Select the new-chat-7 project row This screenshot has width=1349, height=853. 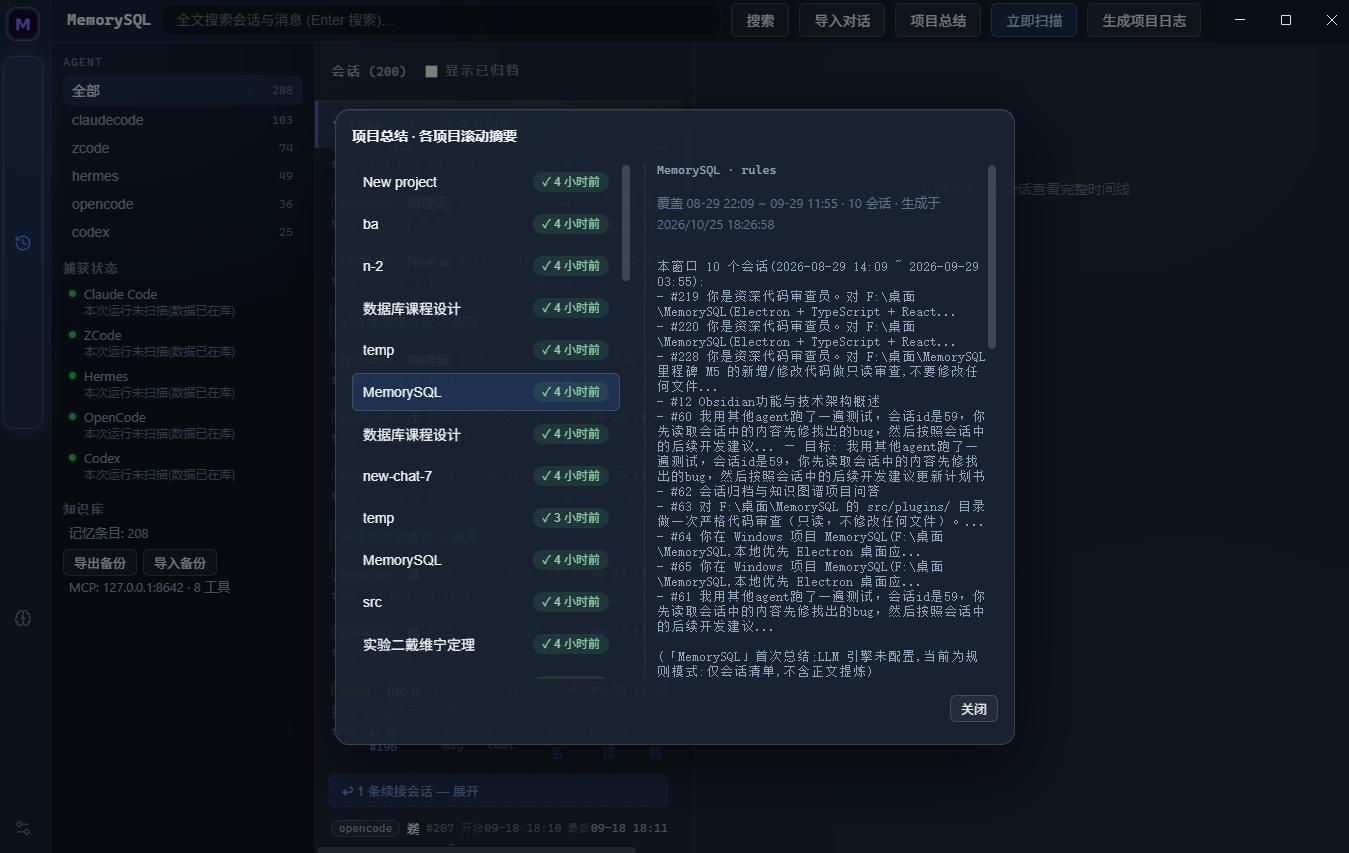[486, 476]
